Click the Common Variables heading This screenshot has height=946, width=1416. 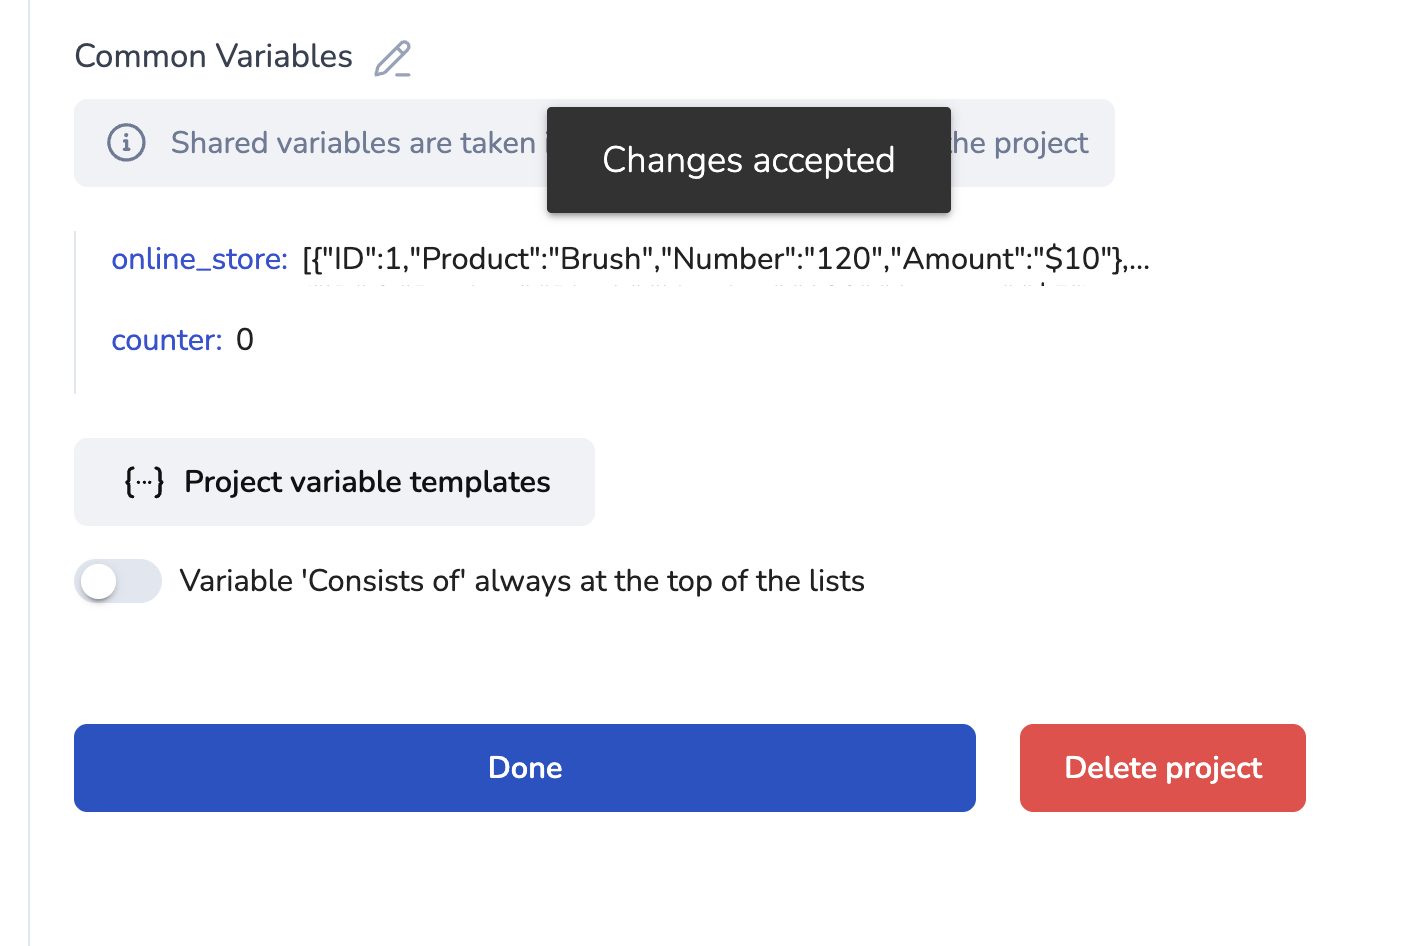click(x=213, y=56)
